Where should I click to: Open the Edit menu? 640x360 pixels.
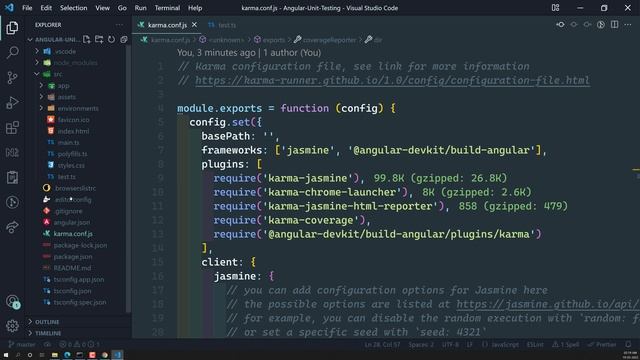[x=46, y=8]
